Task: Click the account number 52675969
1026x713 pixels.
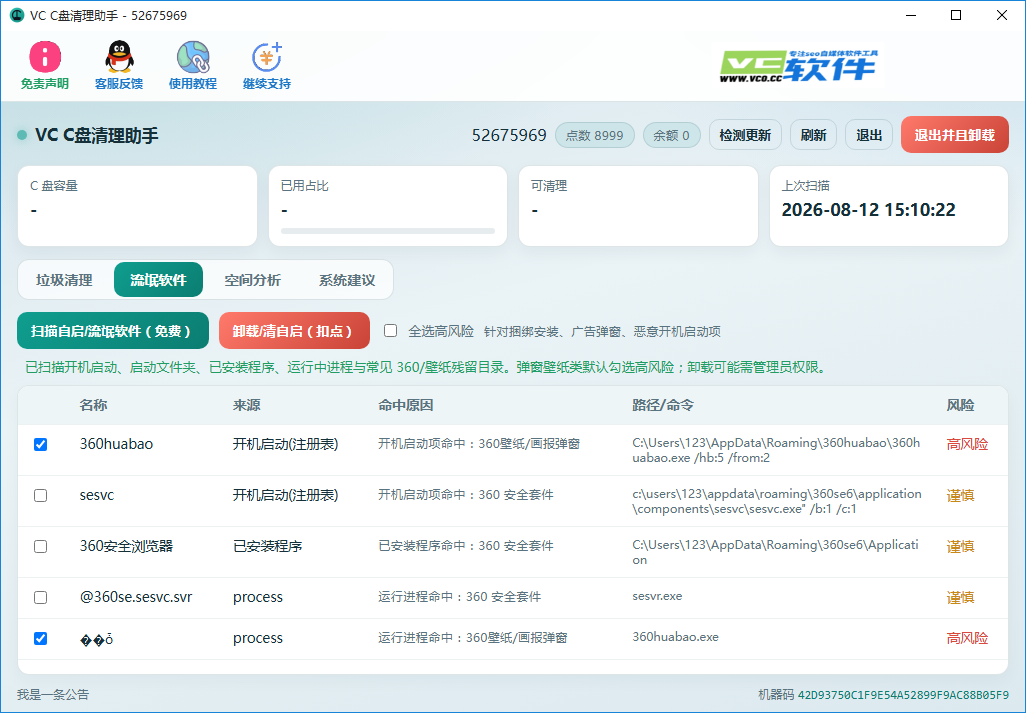Action: (509, 135)
